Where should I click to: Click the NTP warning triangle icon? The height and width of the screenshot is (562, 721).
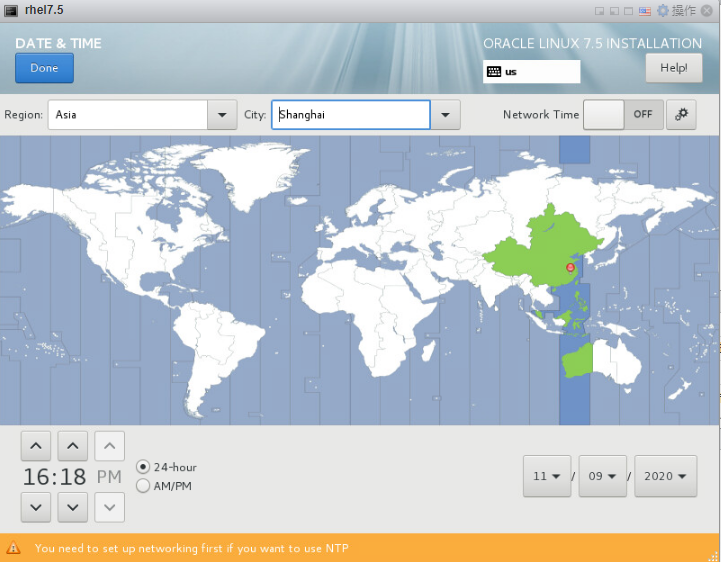click(x=13, y=548)
